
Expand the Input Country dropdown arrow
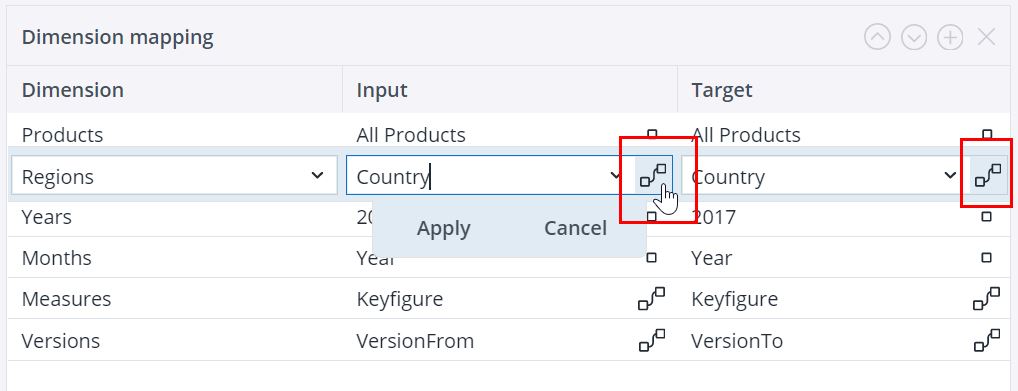[616, 175]
